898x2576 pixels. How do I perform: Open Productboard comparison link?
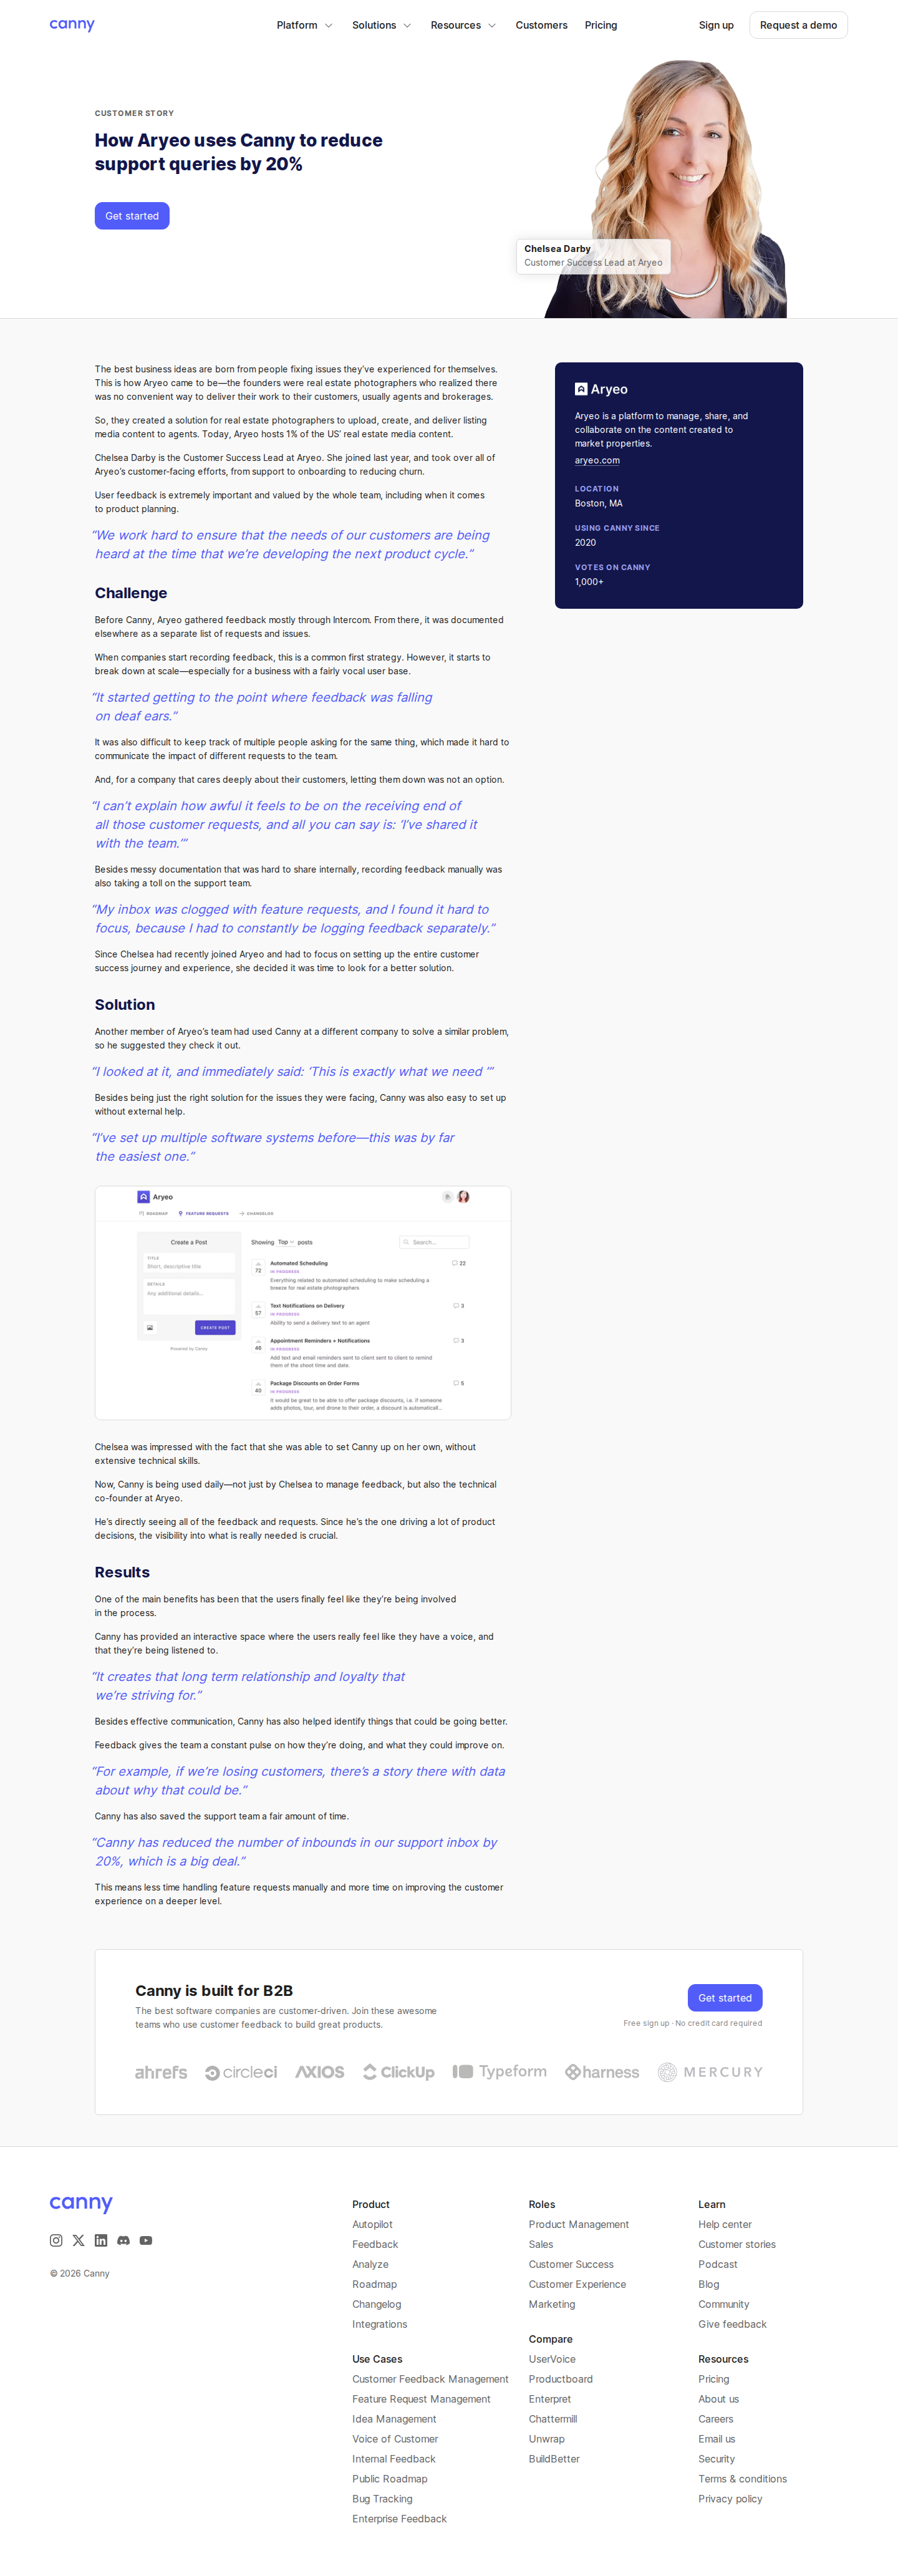(561, 2379)
